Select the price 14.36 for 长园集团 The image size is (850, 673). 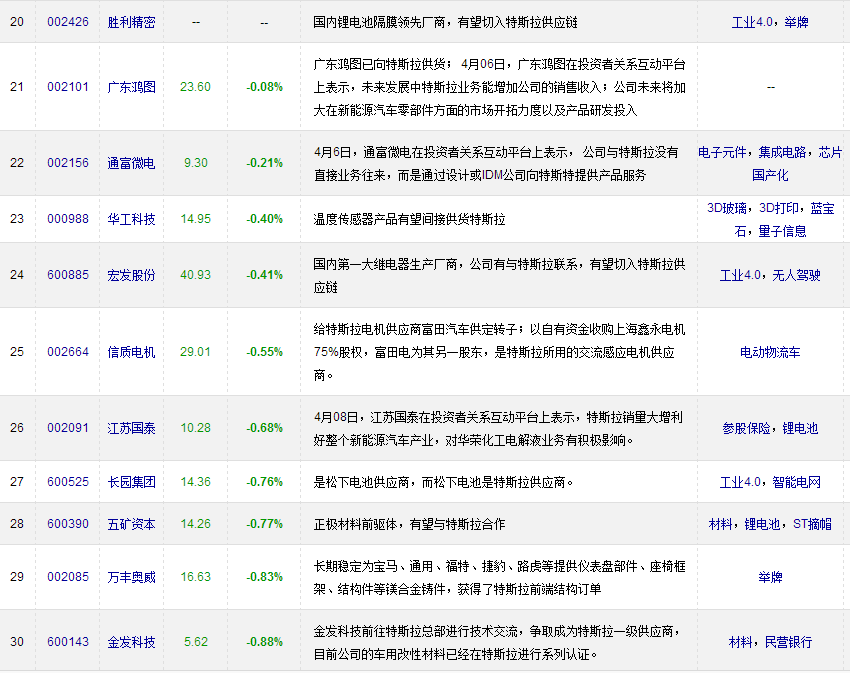click(195, 482)
